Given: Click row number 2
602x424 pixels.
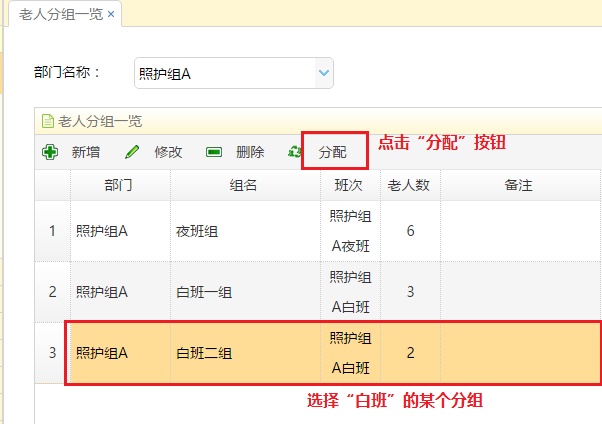Looking at the screenshot, I should (x=52, y=292).
